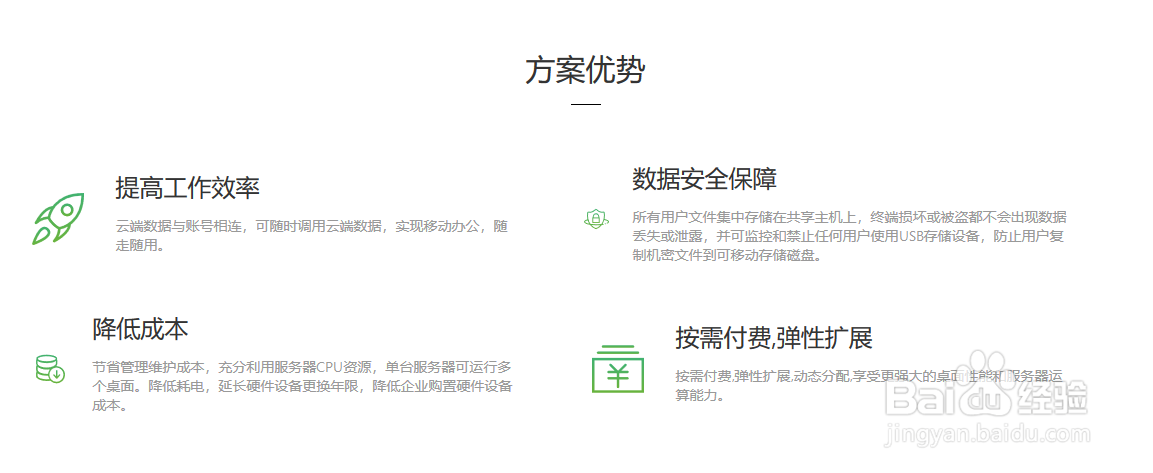Select the 数据安全保障 heading

[704, 179]
